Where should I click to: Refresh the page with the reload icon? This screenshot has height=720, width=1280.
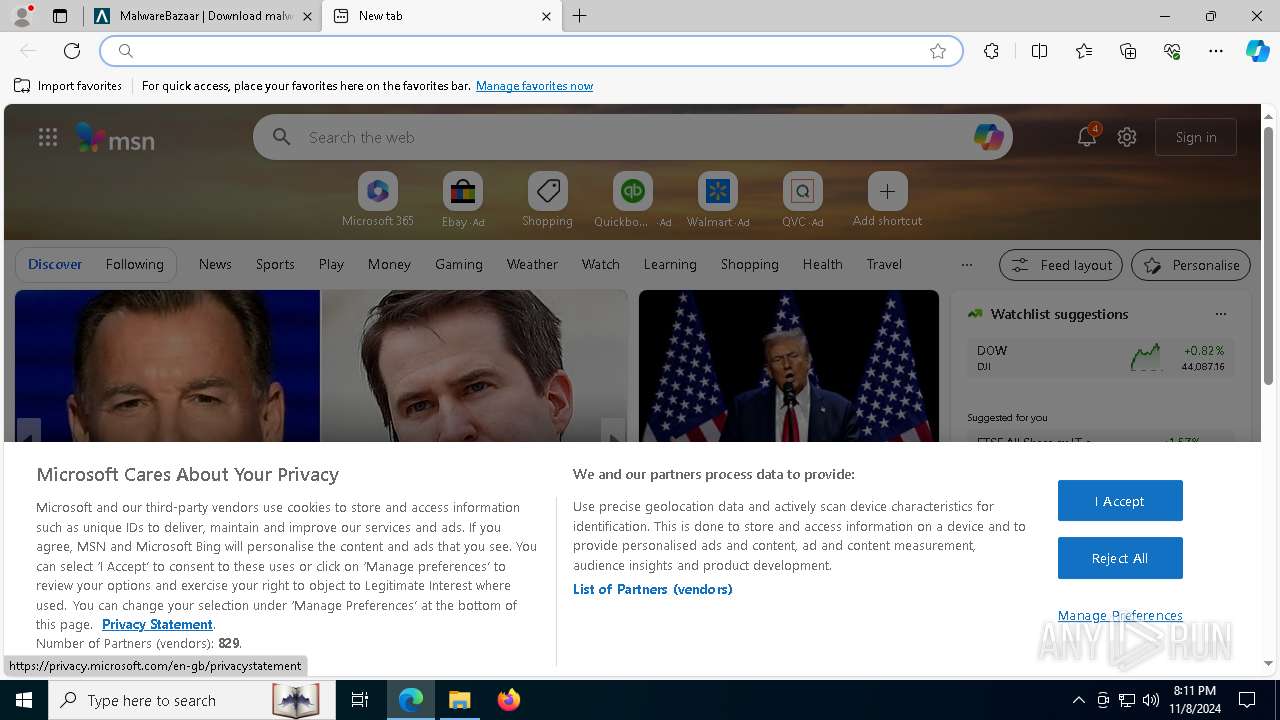tap(72, 51)
